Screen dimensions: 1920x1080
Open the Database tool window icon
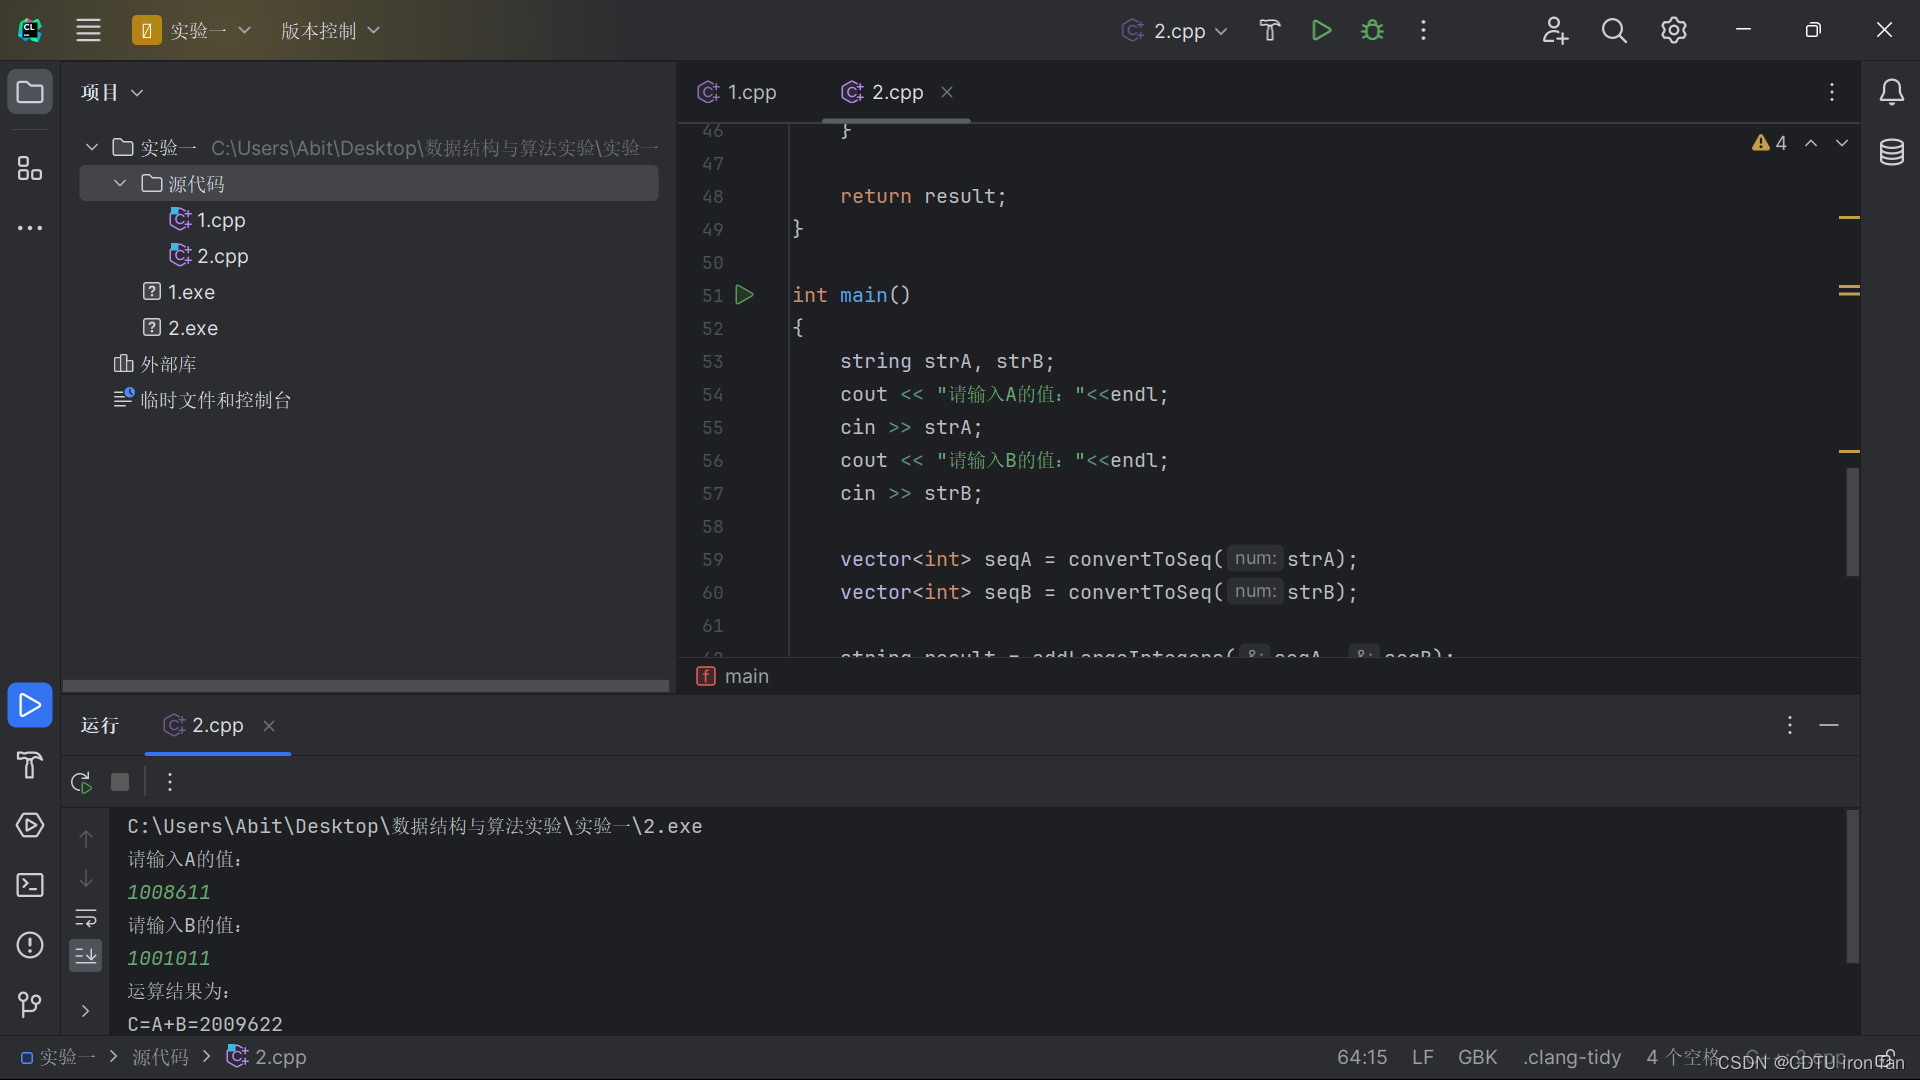coord(1891,152)
